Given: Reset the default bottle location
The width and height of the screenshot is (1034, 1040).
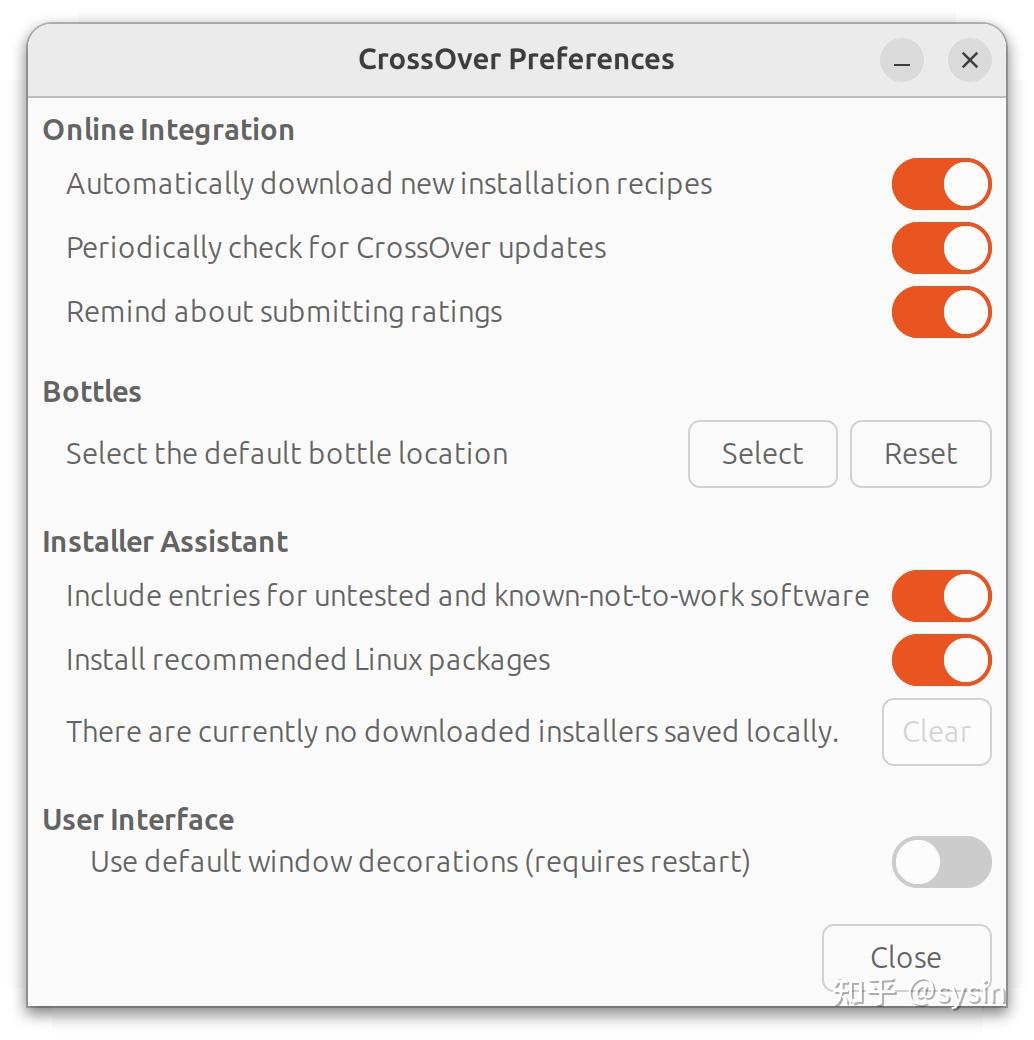Looking at the screenshot, I should (x=919, y=454).
